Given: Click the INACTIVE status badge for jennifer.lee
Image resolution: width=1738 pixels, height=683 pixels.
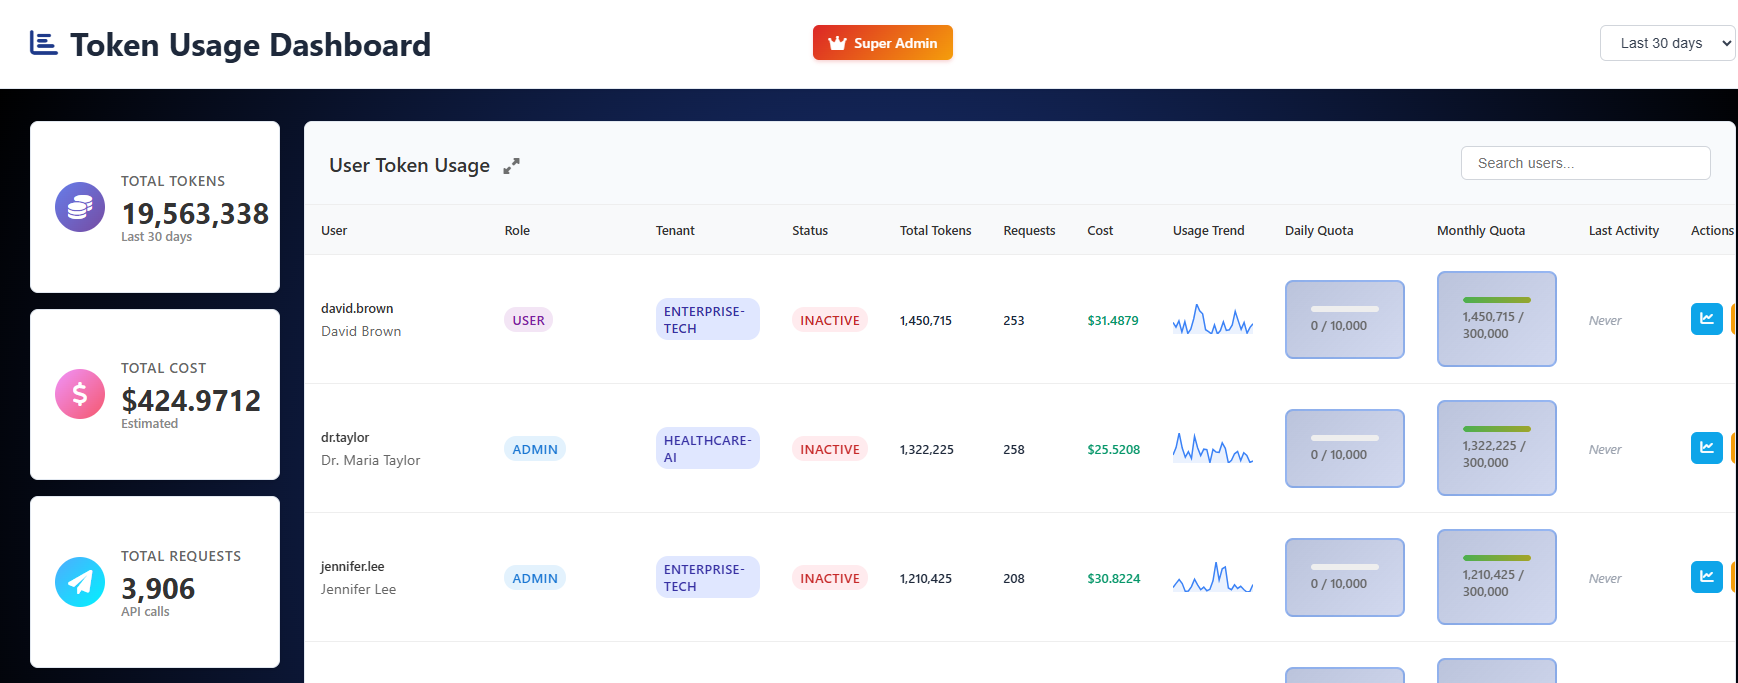Looking at the screenshot, I should (x=829, y=578).
